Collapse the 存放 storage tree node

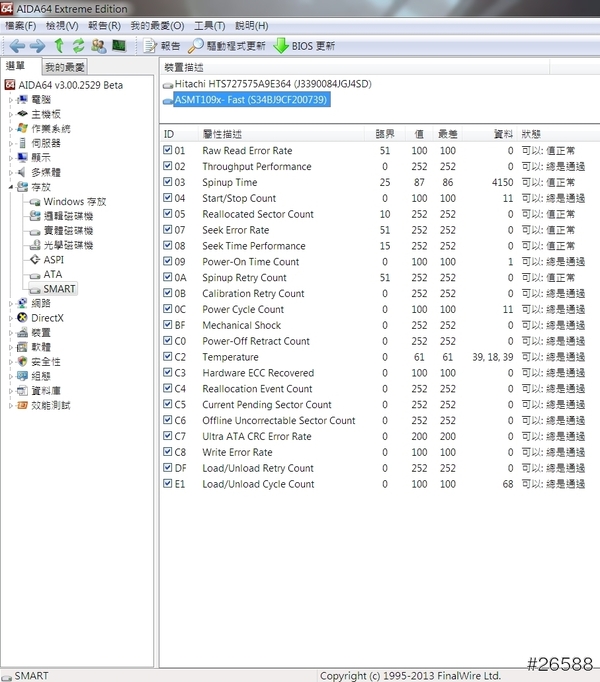[11, 186]
